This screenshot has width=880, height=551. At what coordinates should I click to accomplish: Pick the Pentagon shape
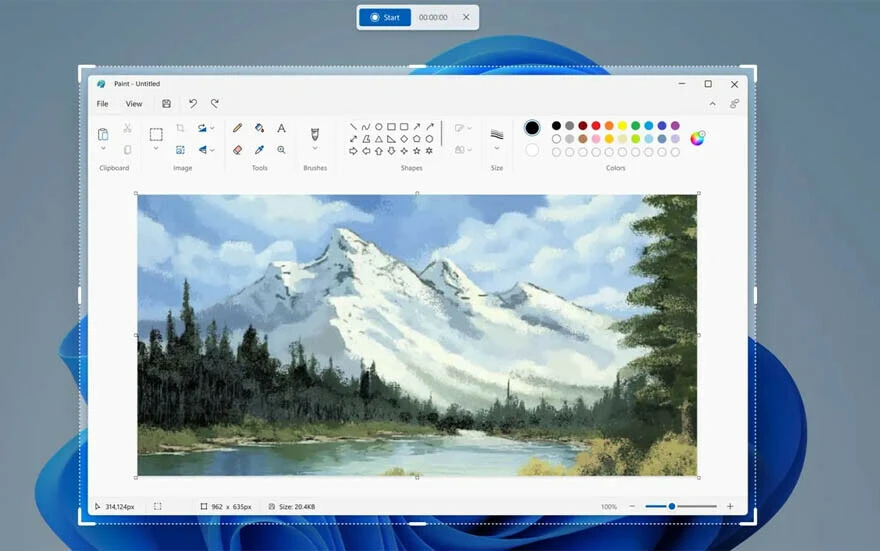416,139
